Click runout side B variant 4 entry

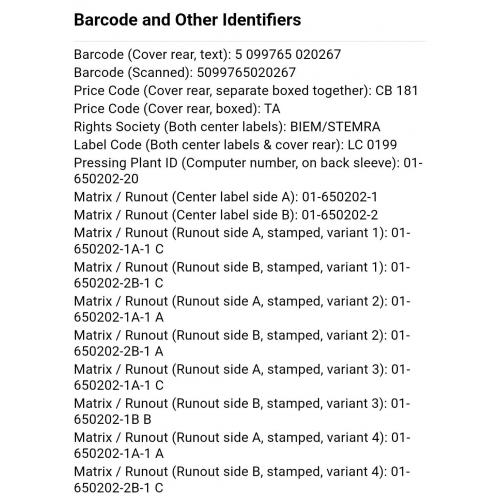pos(242,479)
